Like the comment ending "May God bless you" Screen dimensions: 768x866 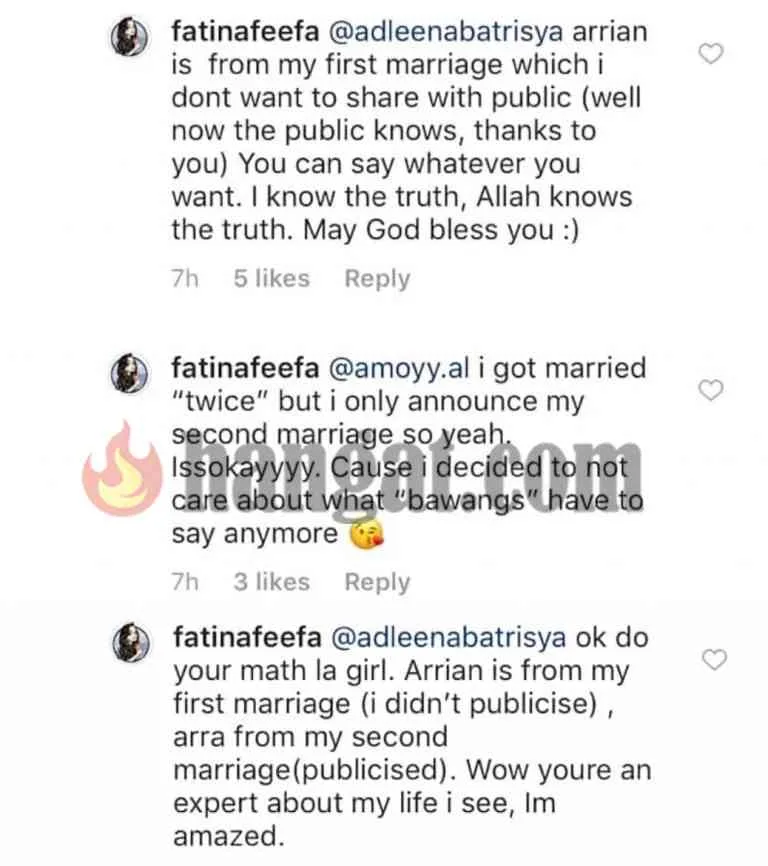tap(710, 54)
